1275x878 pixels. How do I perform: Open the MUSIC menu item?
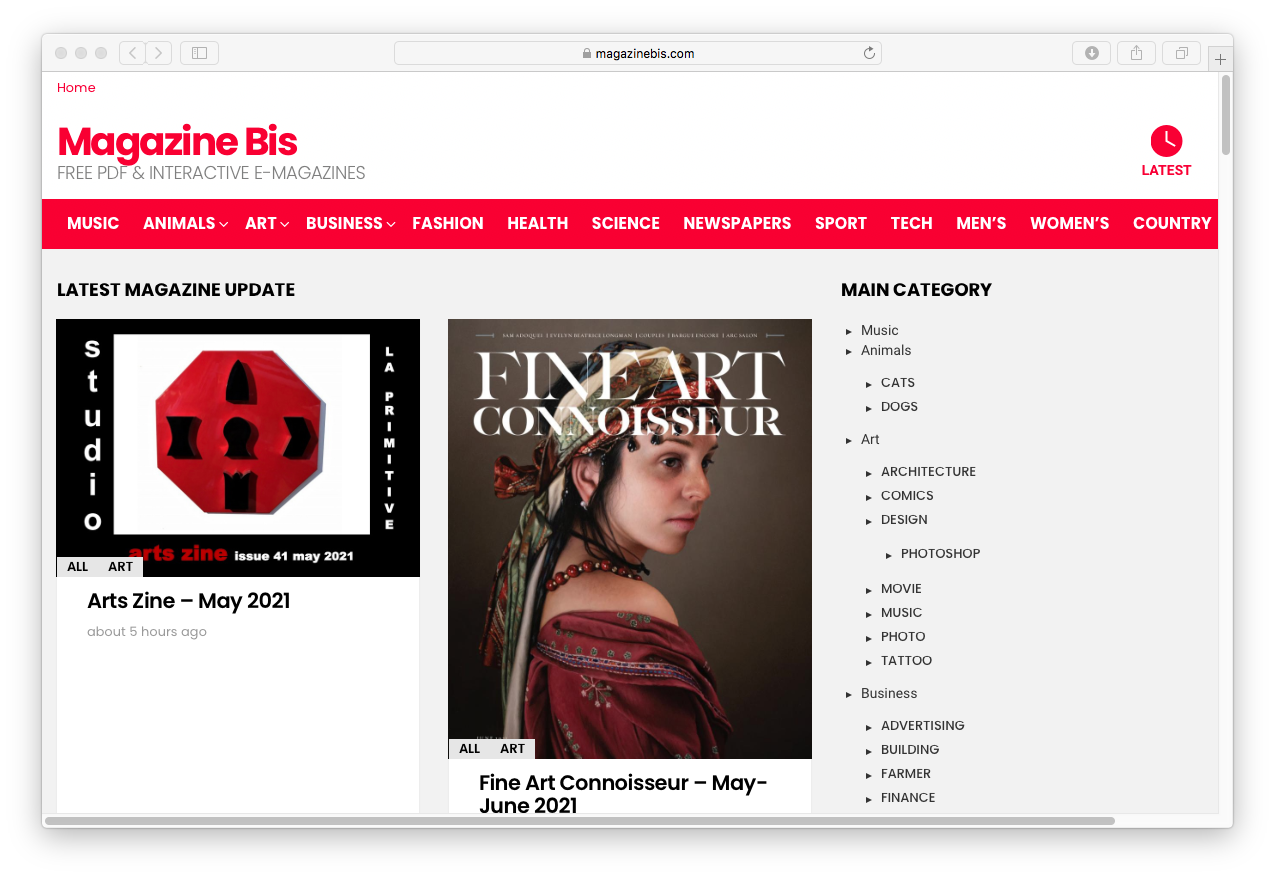point(93,223)
